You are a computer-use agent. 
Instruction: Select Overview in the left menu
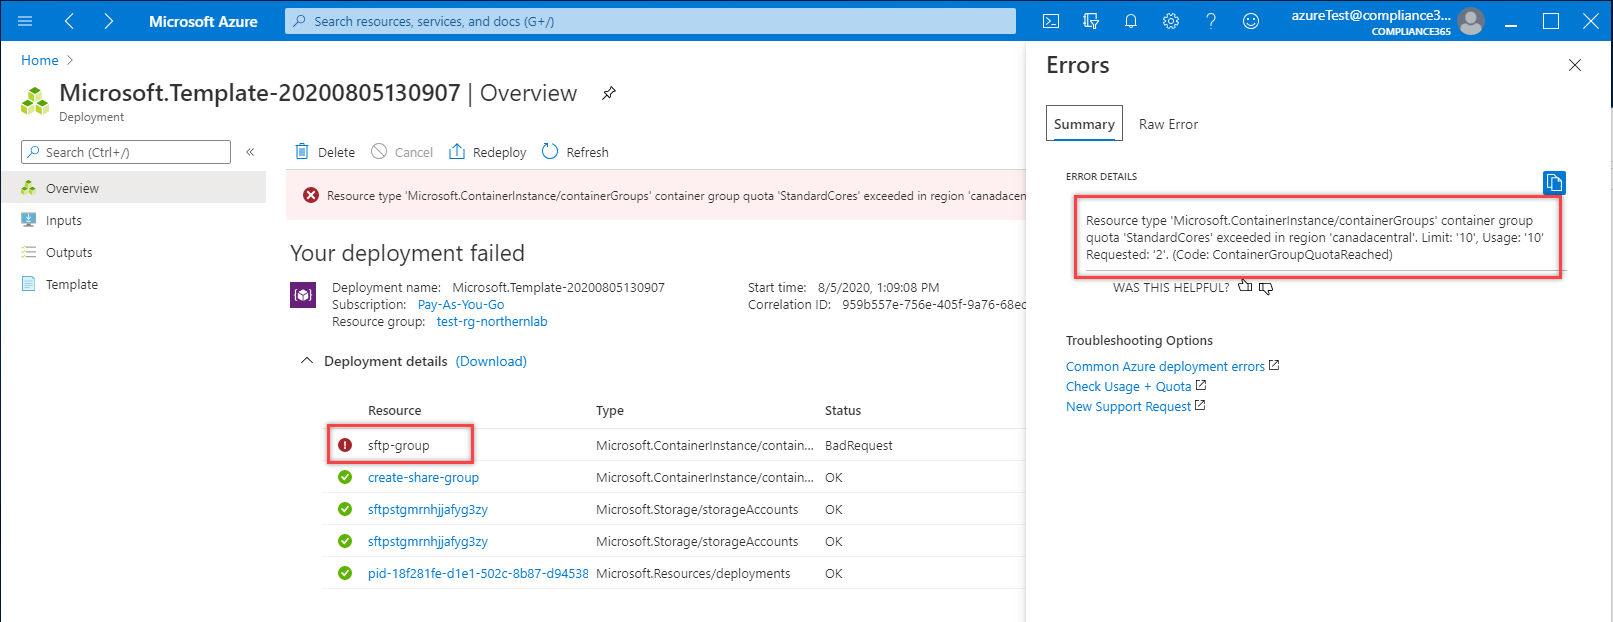[x=133, y=188]
